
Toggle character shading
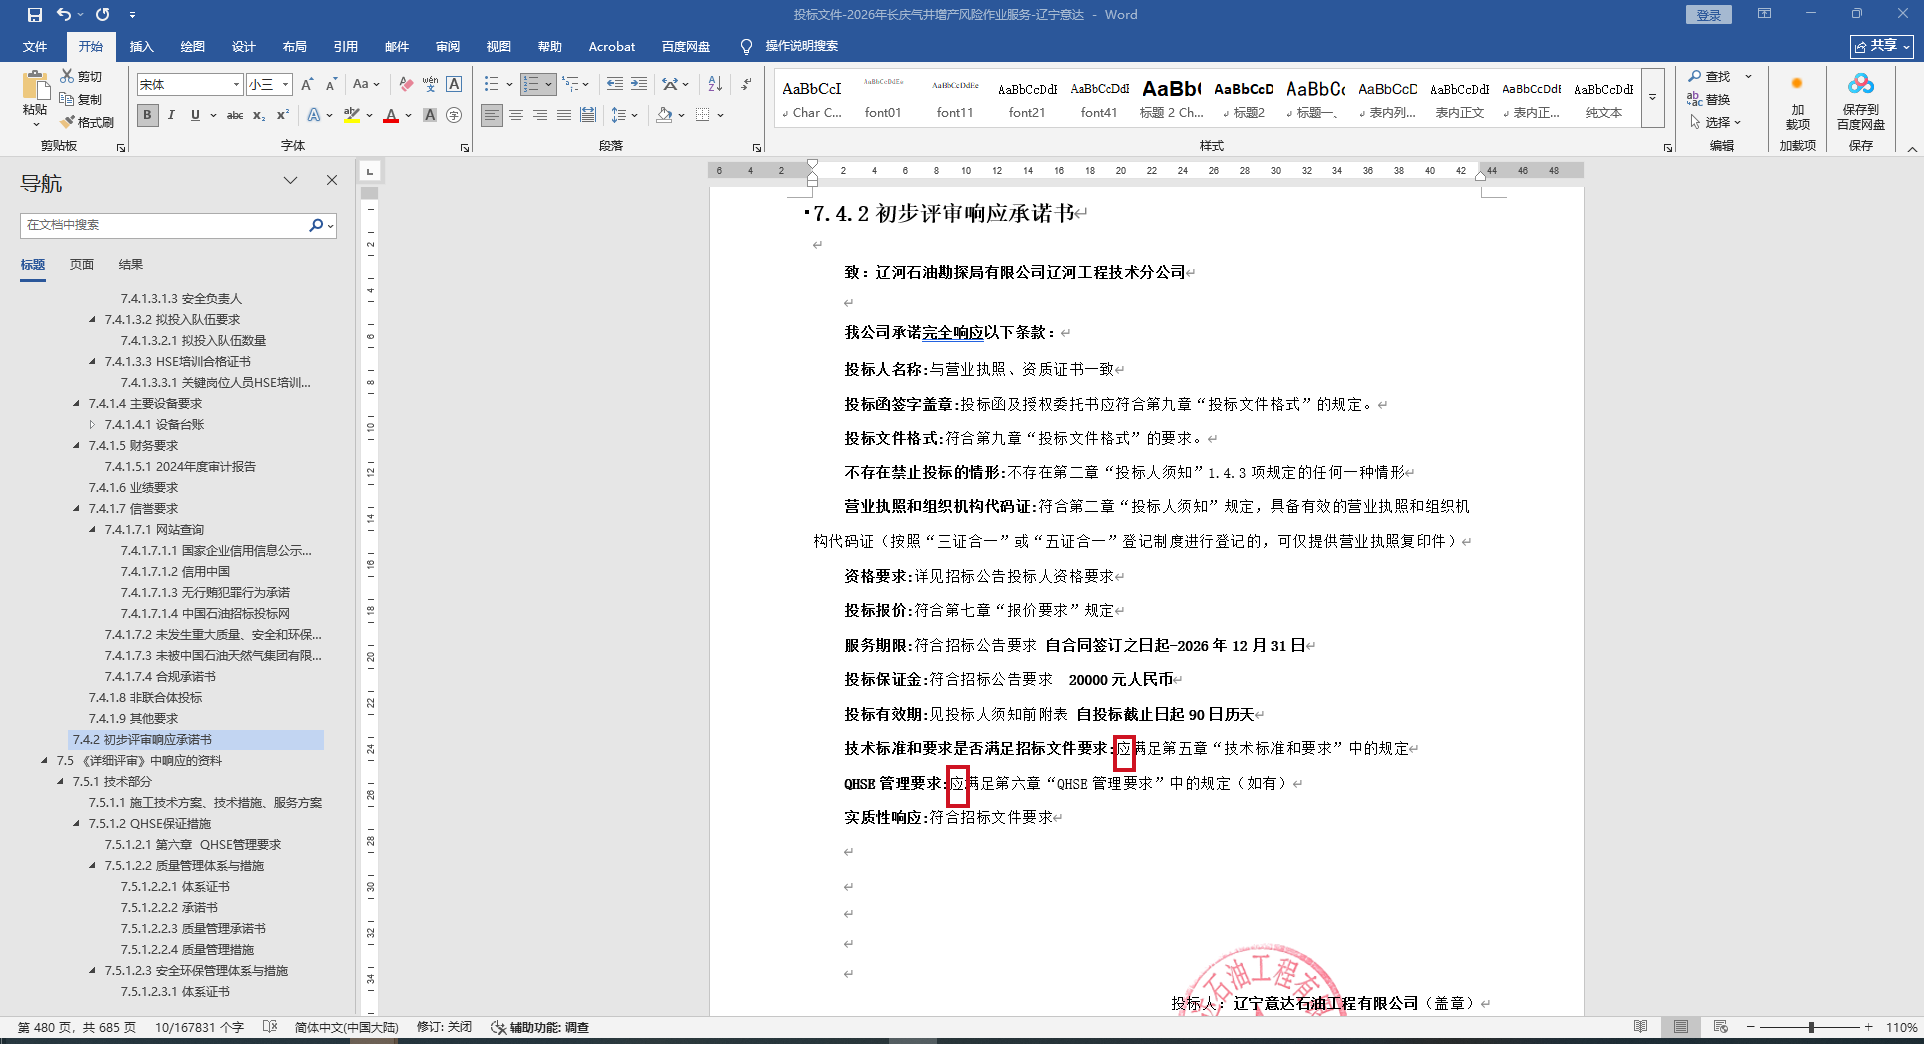tap(430, 116)
